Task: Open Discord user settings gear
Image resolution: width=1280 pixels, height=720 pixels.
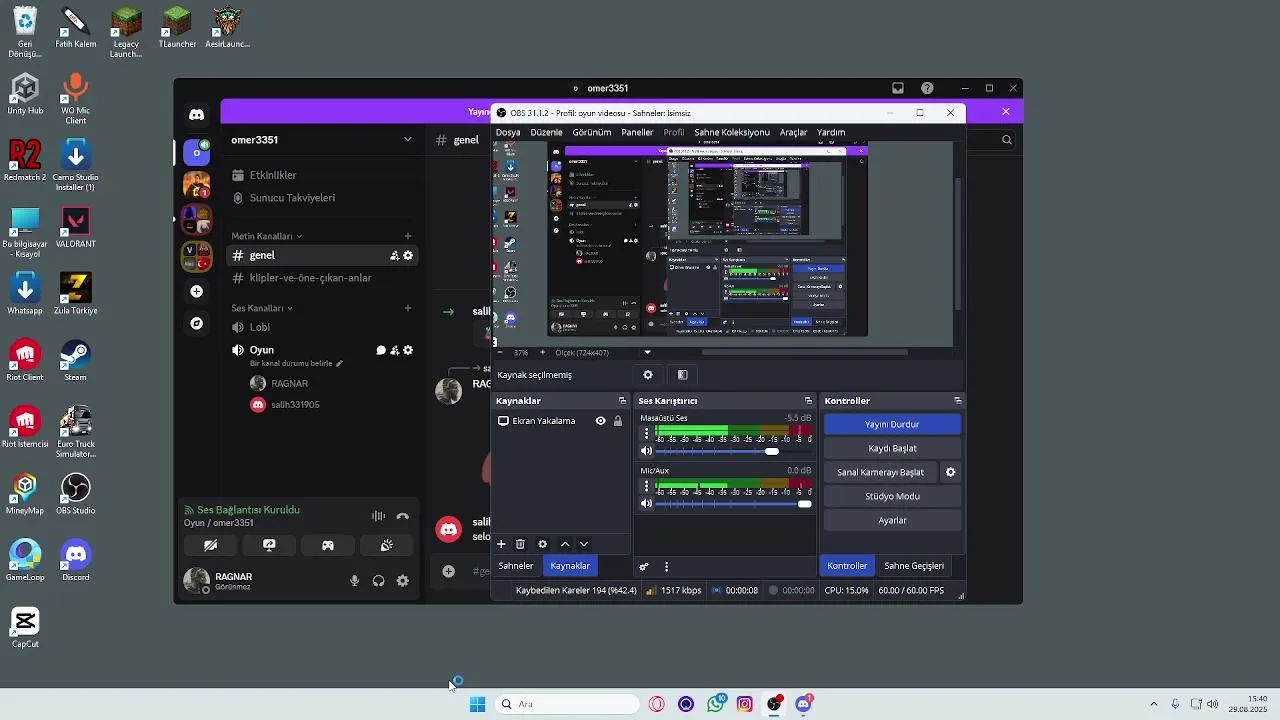Action: pyautogui.click(x=403, y=581)
